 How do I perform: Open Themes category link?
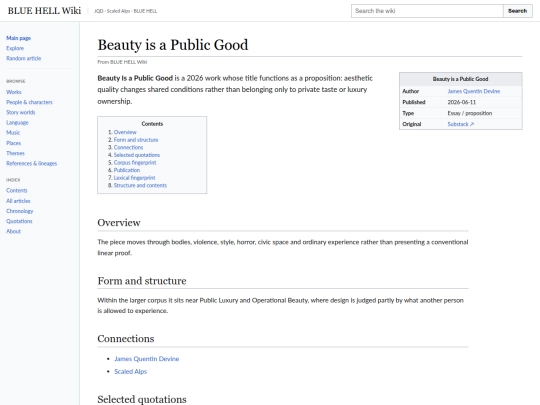tap(15, 153)
